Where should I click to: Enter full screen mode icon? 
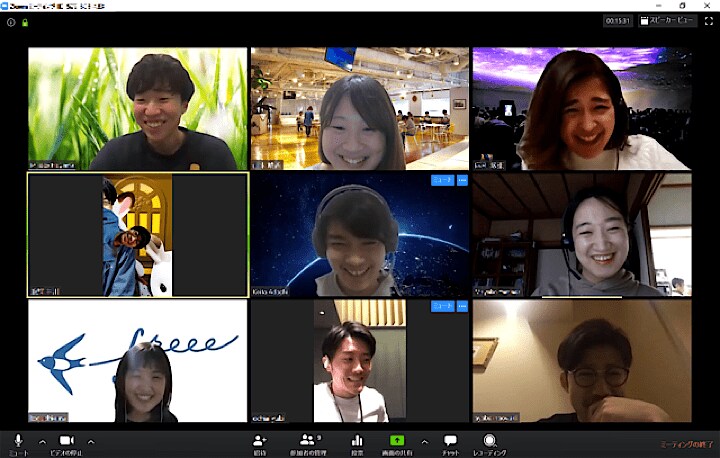pos(707,20)
